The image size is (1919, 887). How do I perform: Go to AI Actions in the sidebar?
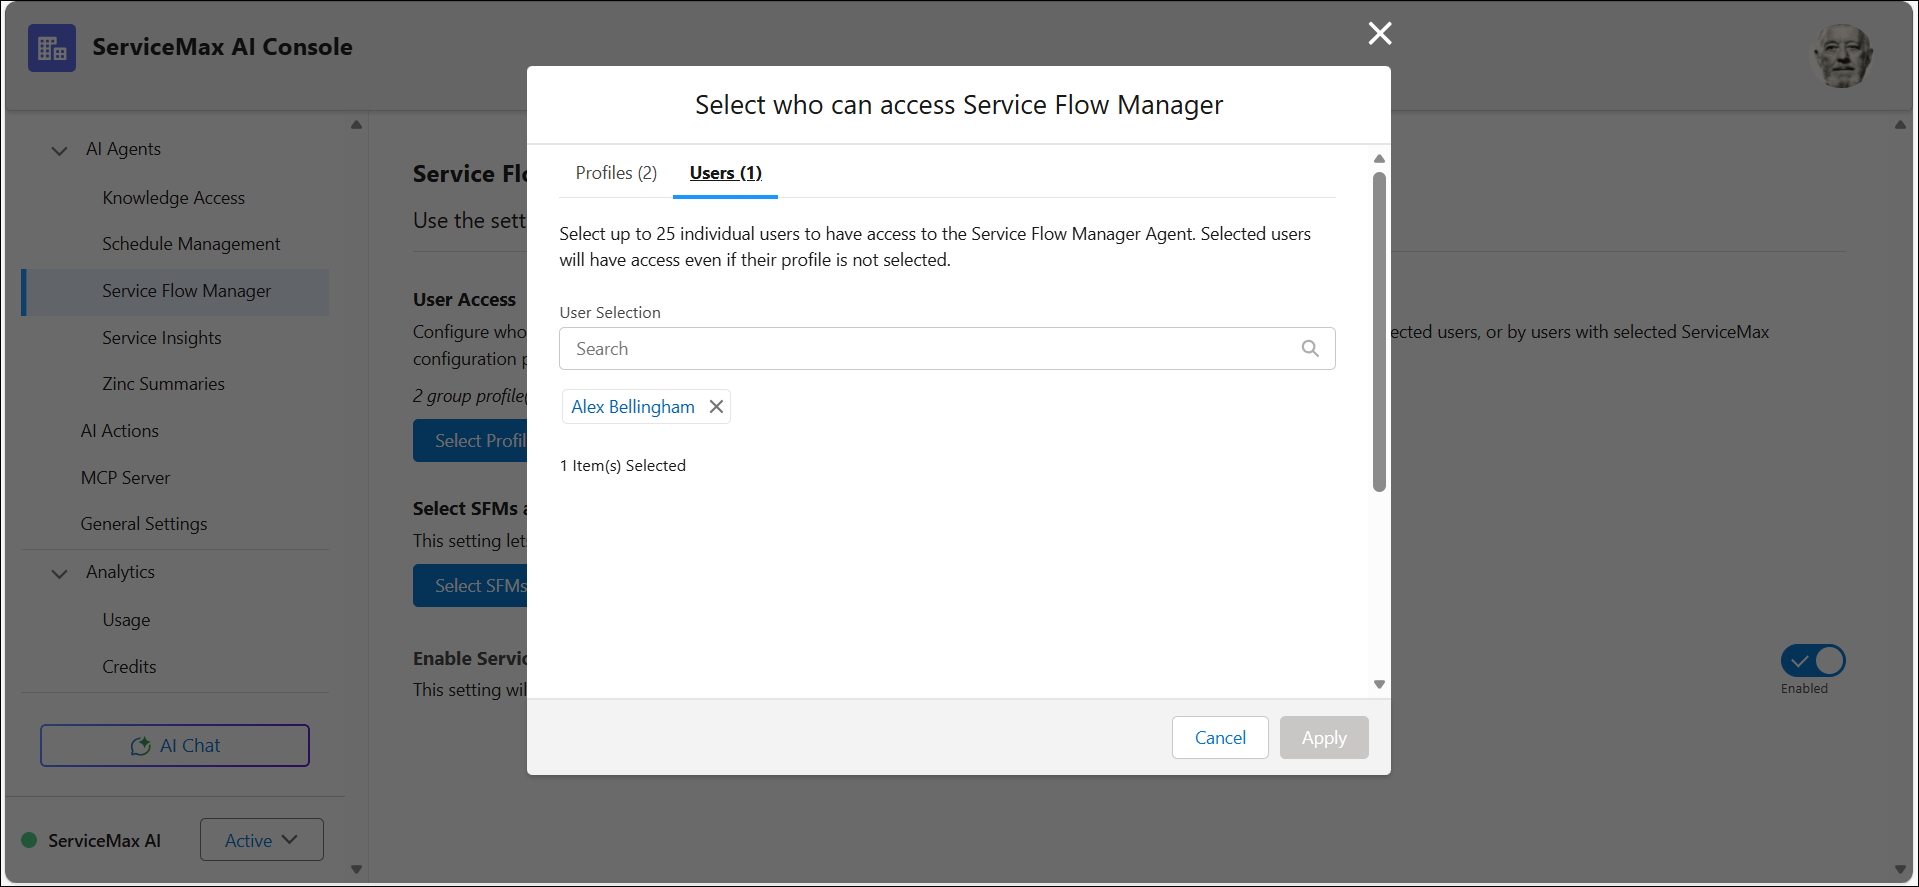(x=120, y=431)
